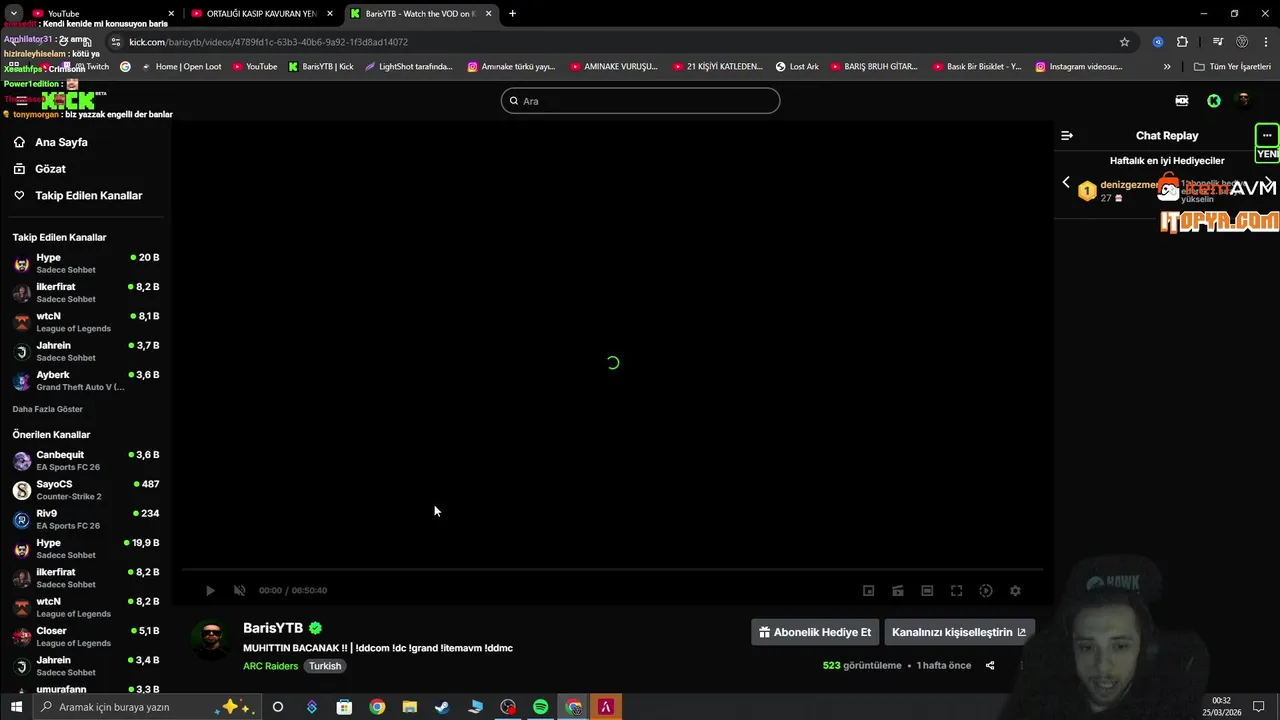Open the 'Tüm Yer İşaretleri' folder
The width and height of the screenshot is (1280, 720).
1232,67
